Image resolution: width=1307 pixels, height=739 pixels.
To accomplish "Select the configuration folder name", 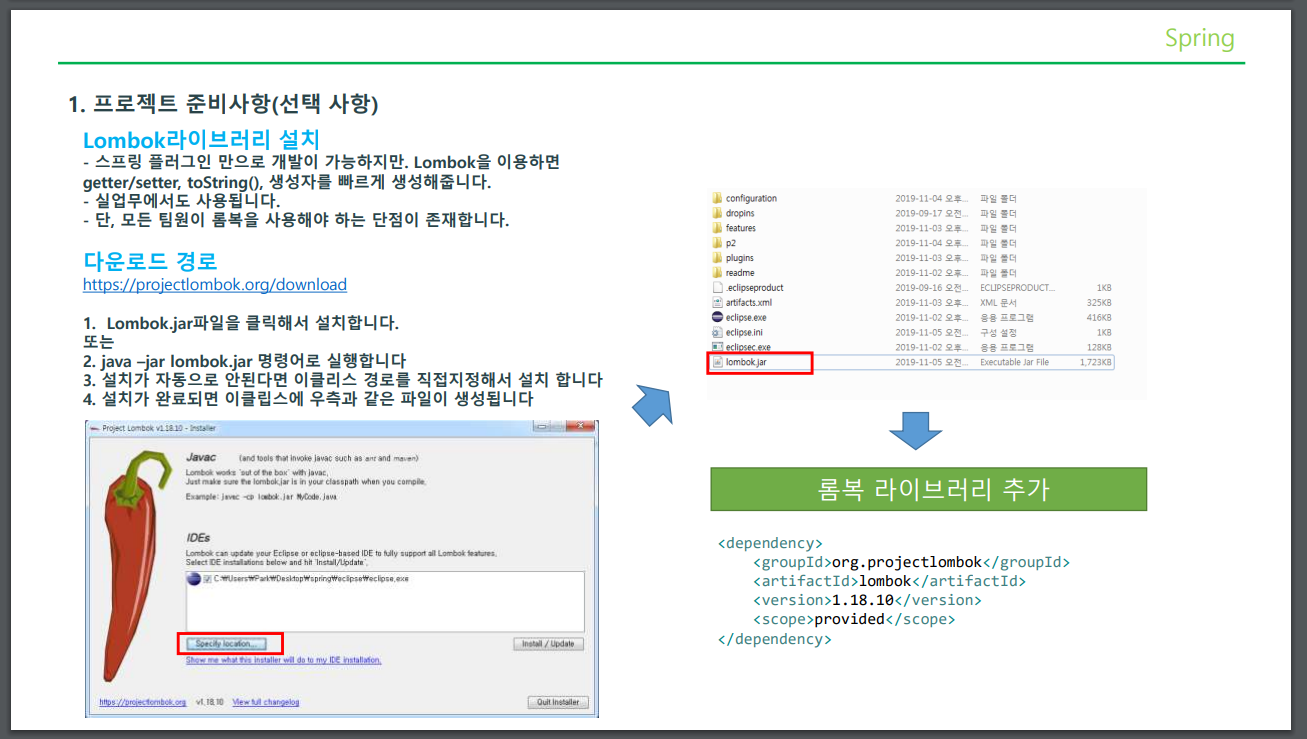I will tap(751, 198).
